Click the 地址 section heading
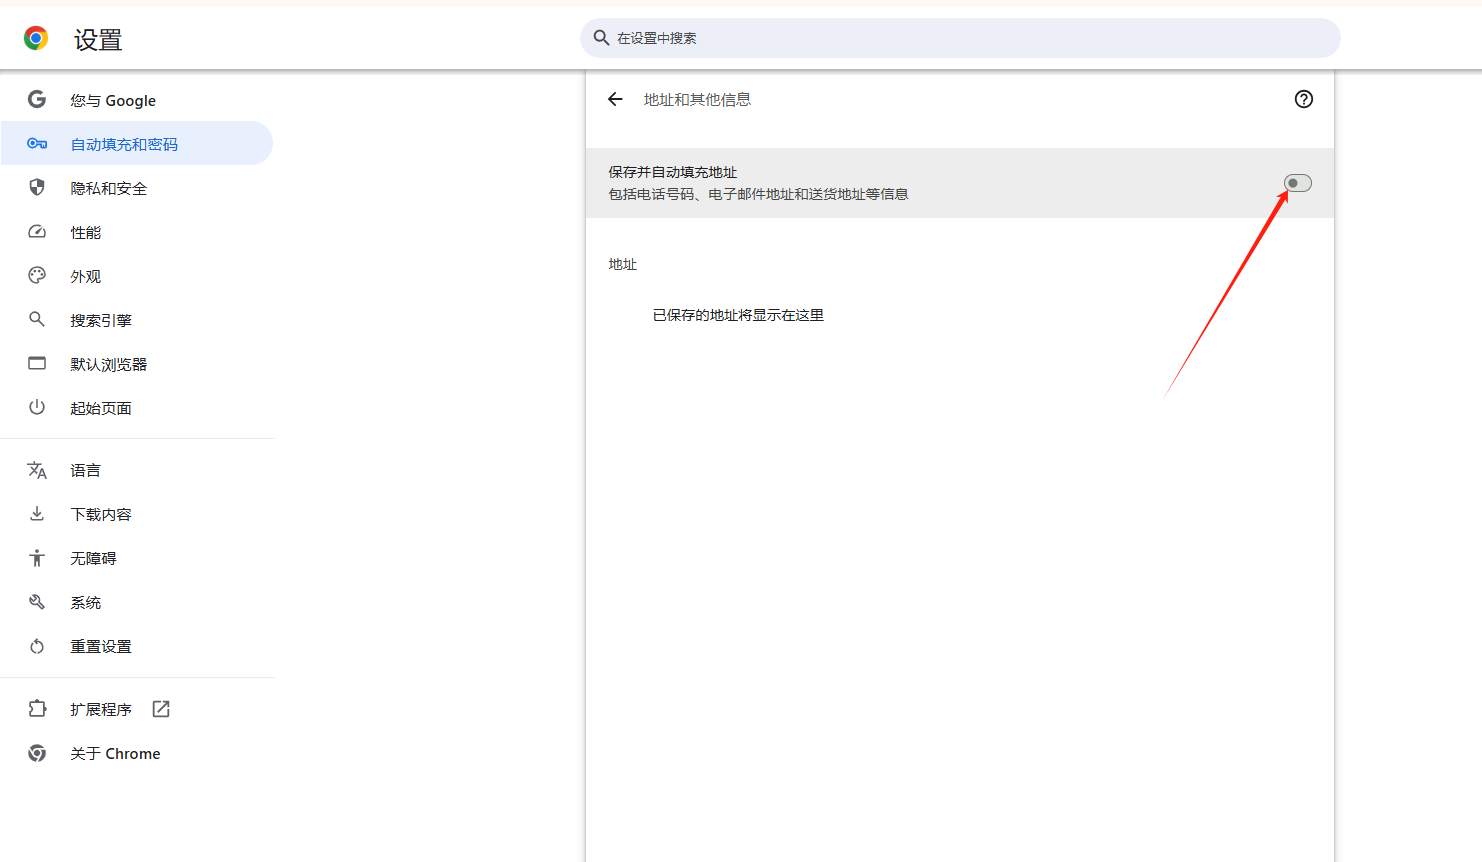 tap(622, 264)
